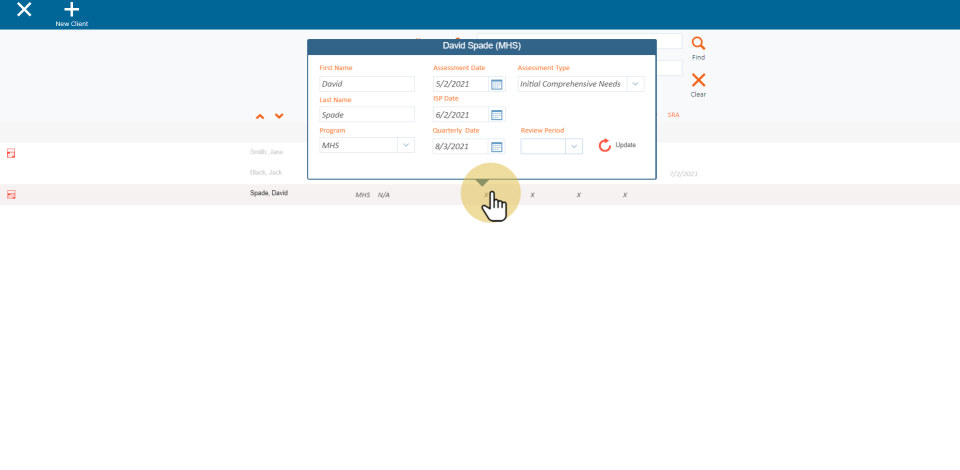Click the Find magnifier icon

(x=698, y=44)
